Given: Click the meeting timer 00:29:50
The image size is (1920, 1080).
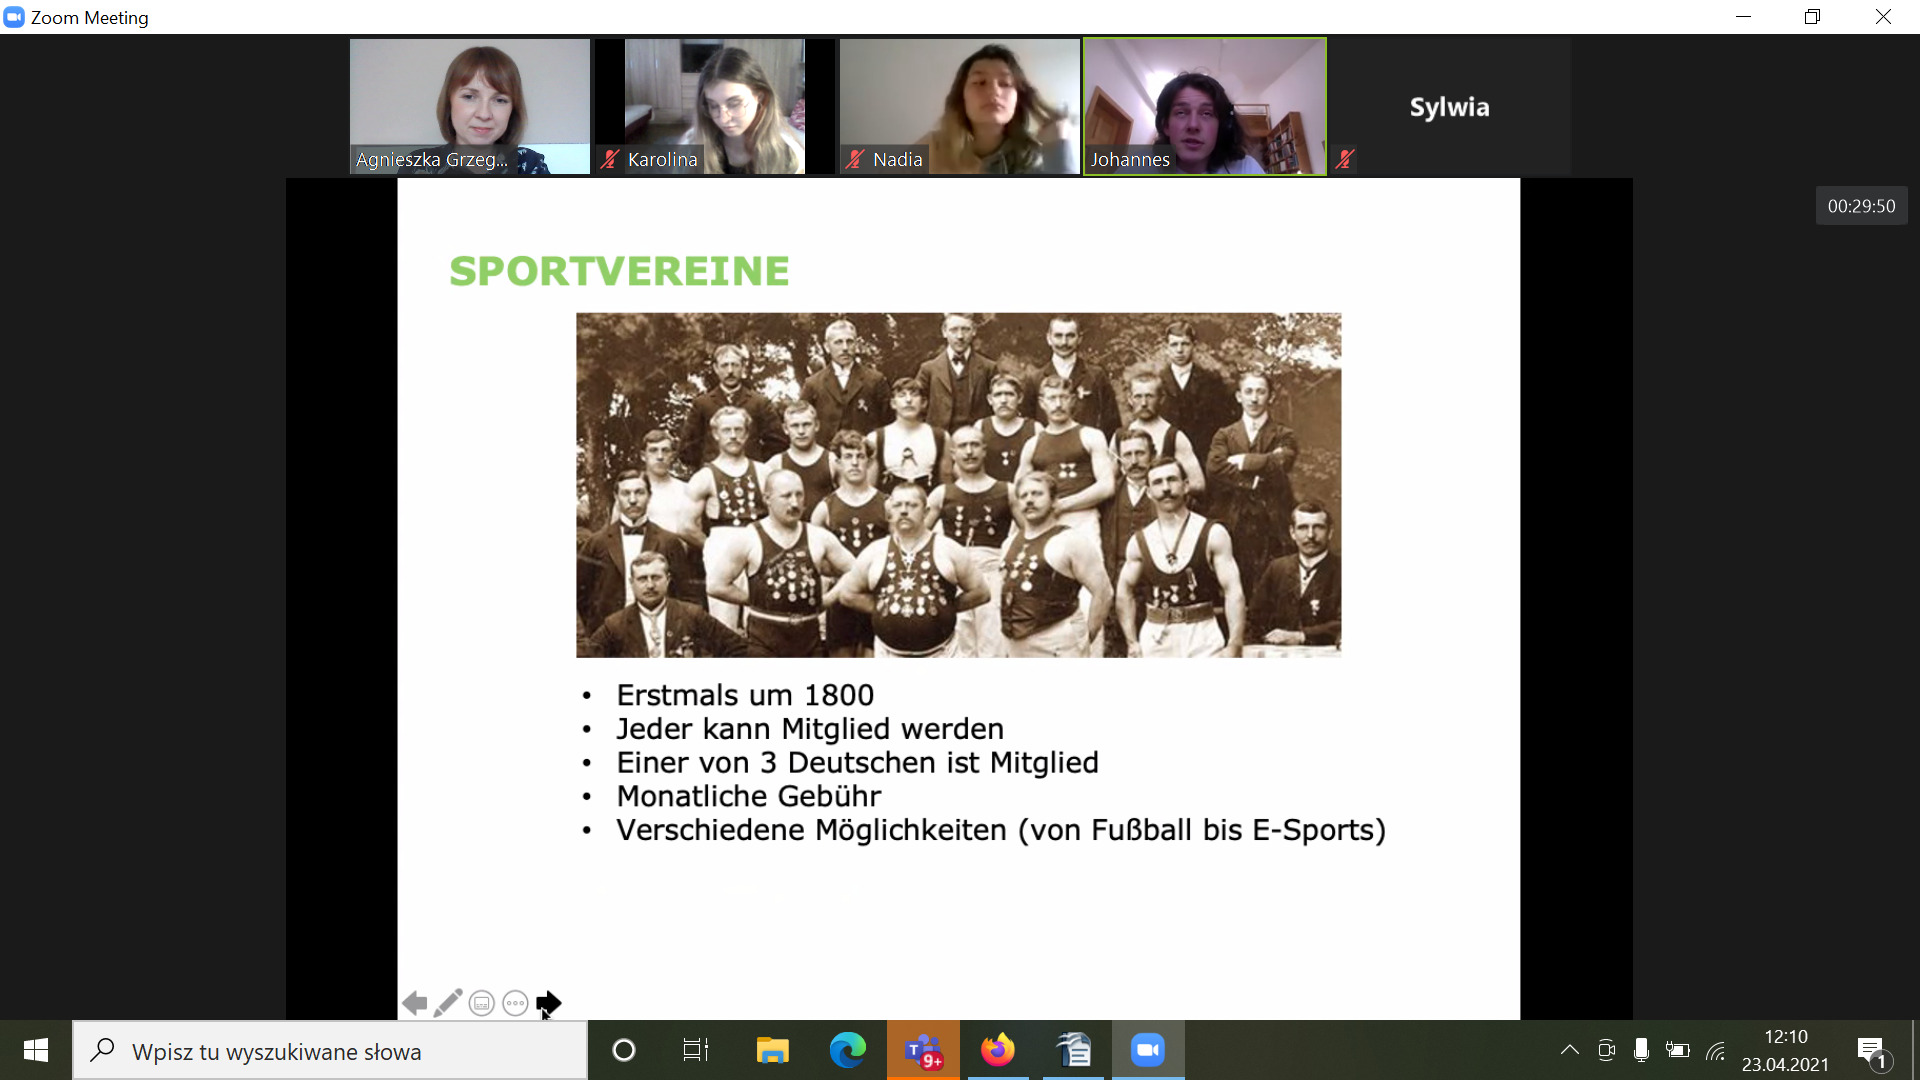Looking at the screenshot, I should click(1861, 206).
